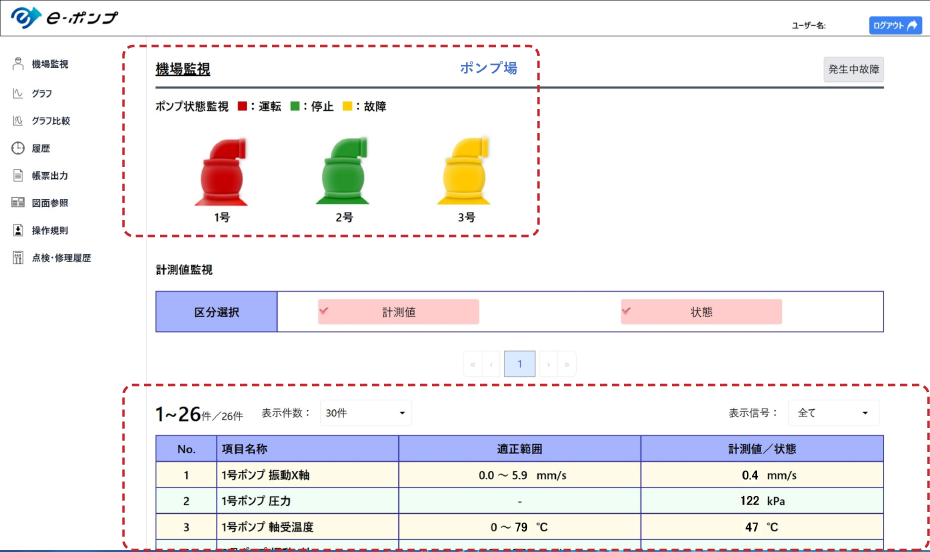Click the 履歴 clock icon
This screenshot has width=930, height=552.
point(18,148)
